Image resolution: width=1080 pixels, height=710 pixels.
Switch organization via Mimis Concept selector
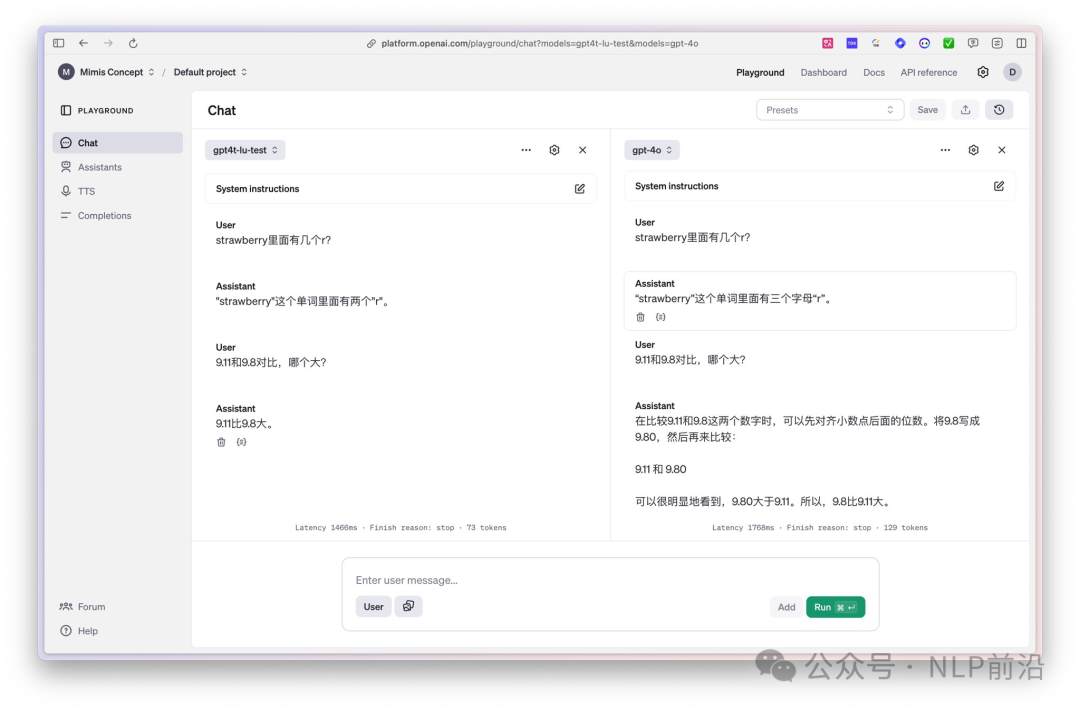point(108,72)
